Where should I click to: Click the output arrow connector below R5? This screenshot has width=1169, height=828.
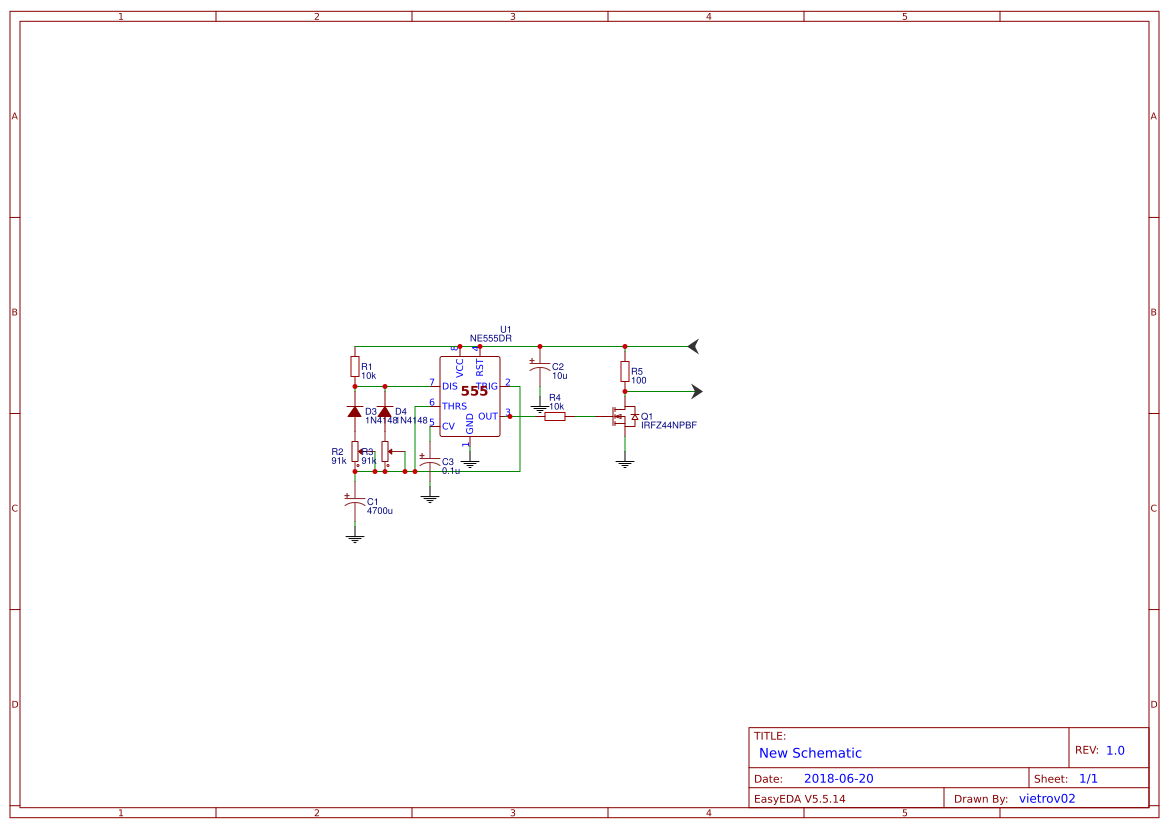click(696, 391)
